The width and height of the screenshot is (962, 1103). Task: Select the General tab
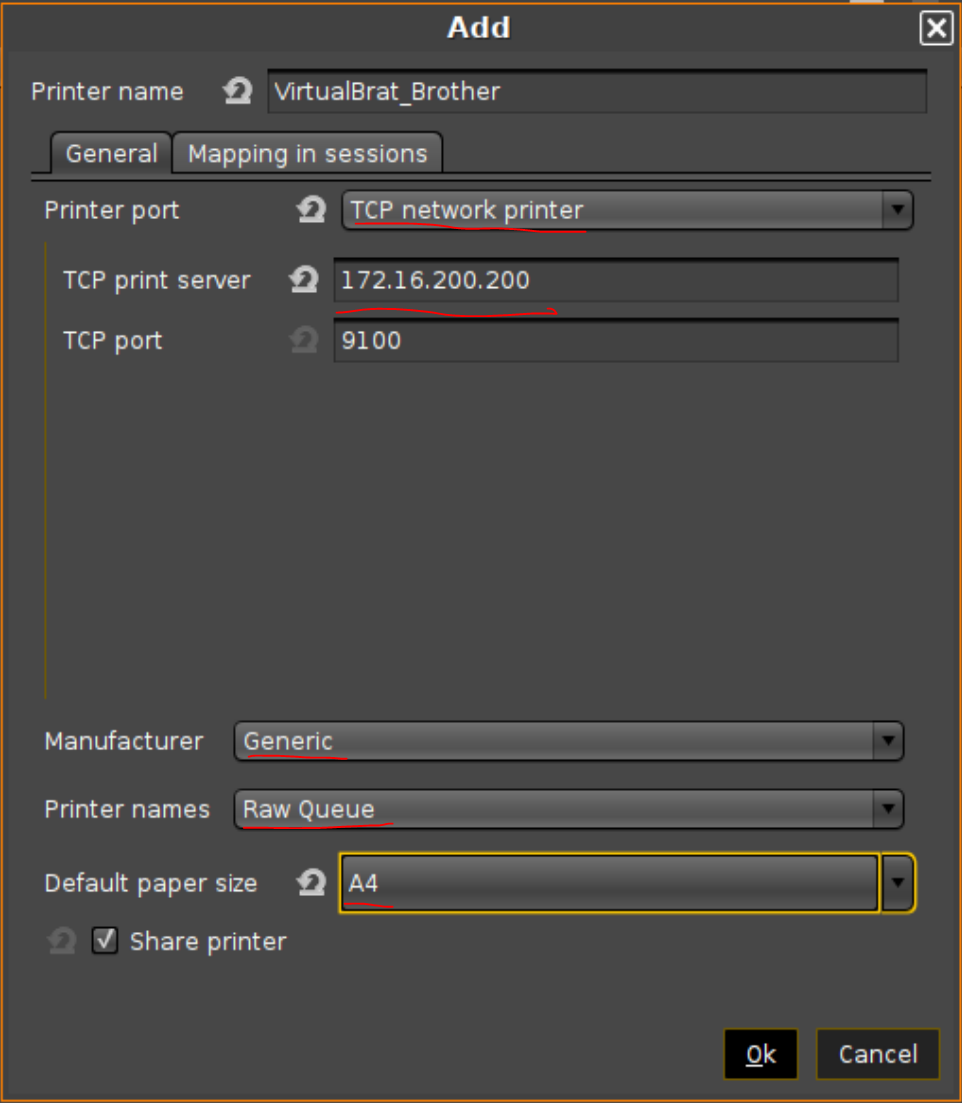click(x=111, y=153)
